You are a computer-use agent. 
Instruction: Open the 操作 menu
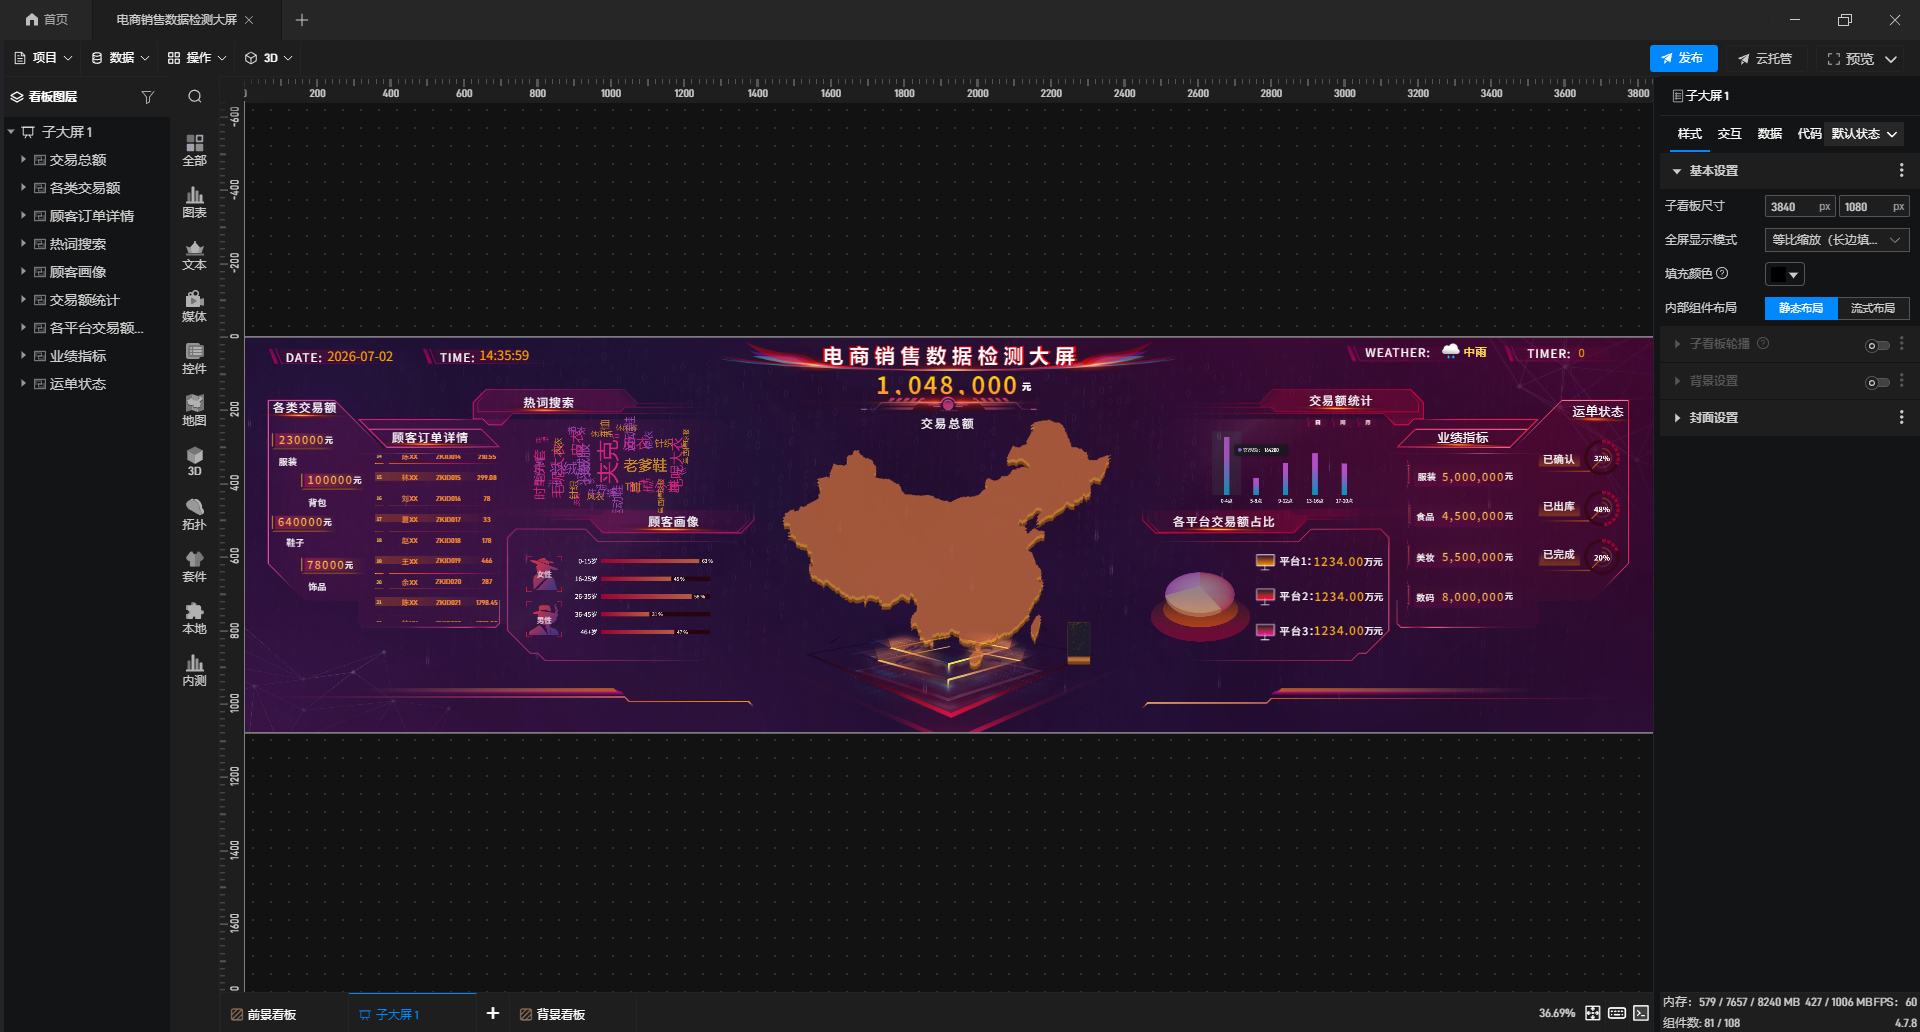197,58
